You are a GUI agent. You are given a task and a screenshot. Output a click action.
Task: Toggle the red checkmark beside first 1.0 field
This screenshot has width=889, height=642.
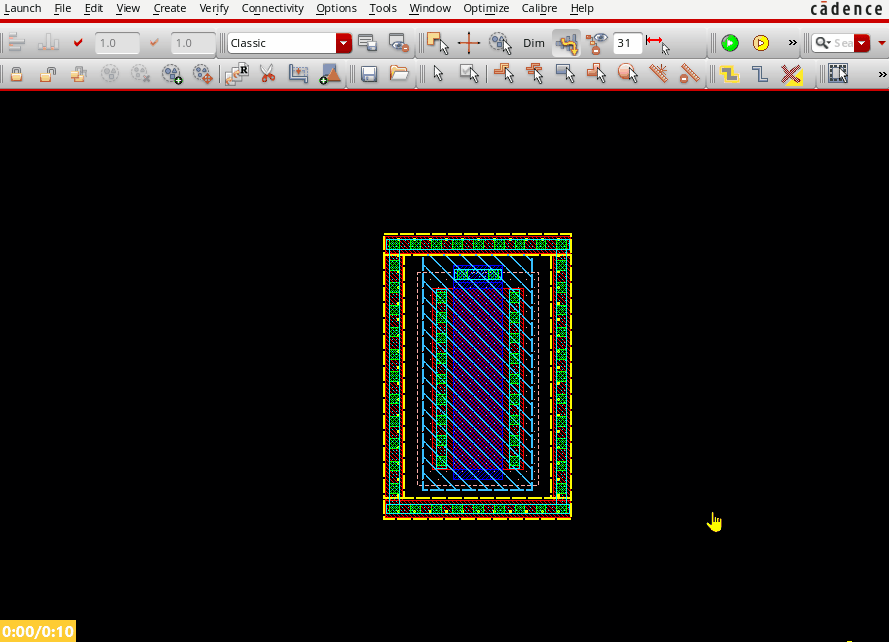pyautogui.click(x=78, y=43)
